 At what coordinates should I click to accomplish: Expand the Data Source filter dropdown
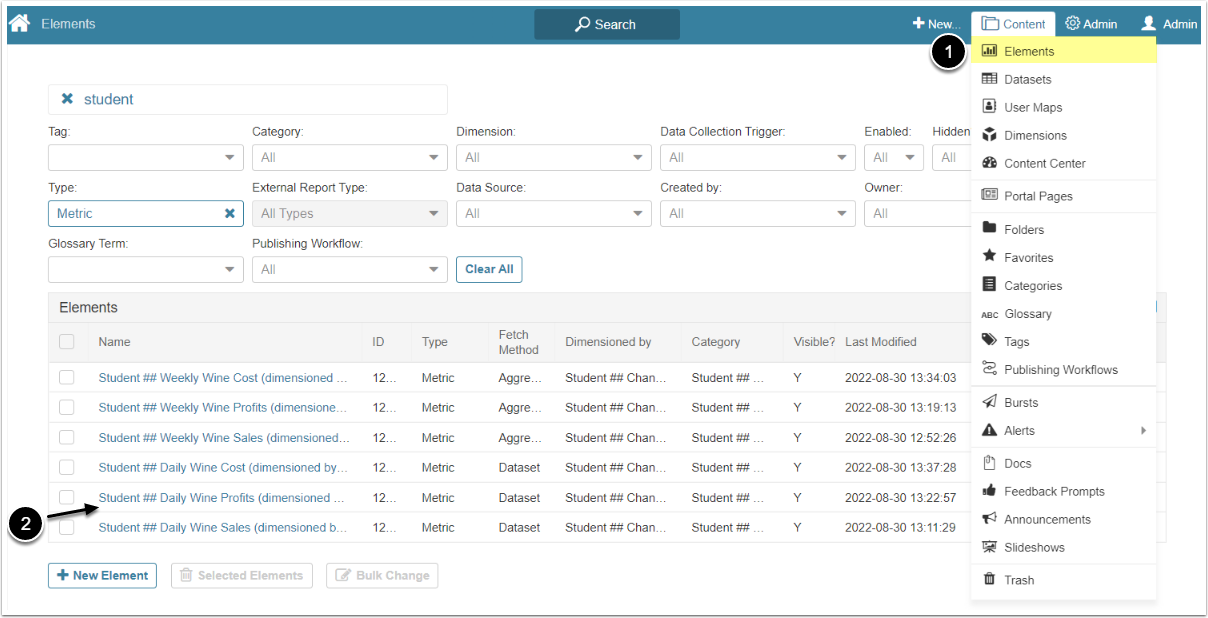(554, 213)
